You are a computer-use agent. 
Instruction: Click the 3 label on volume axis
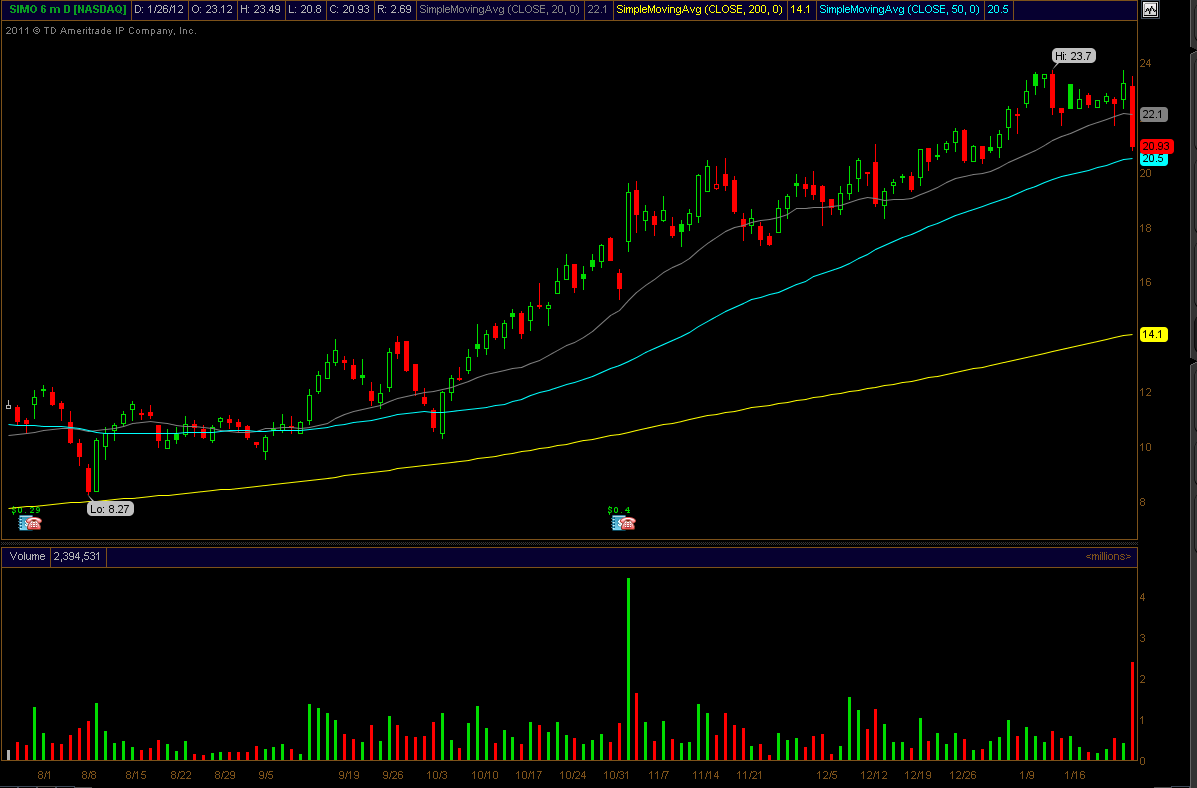1142,638
